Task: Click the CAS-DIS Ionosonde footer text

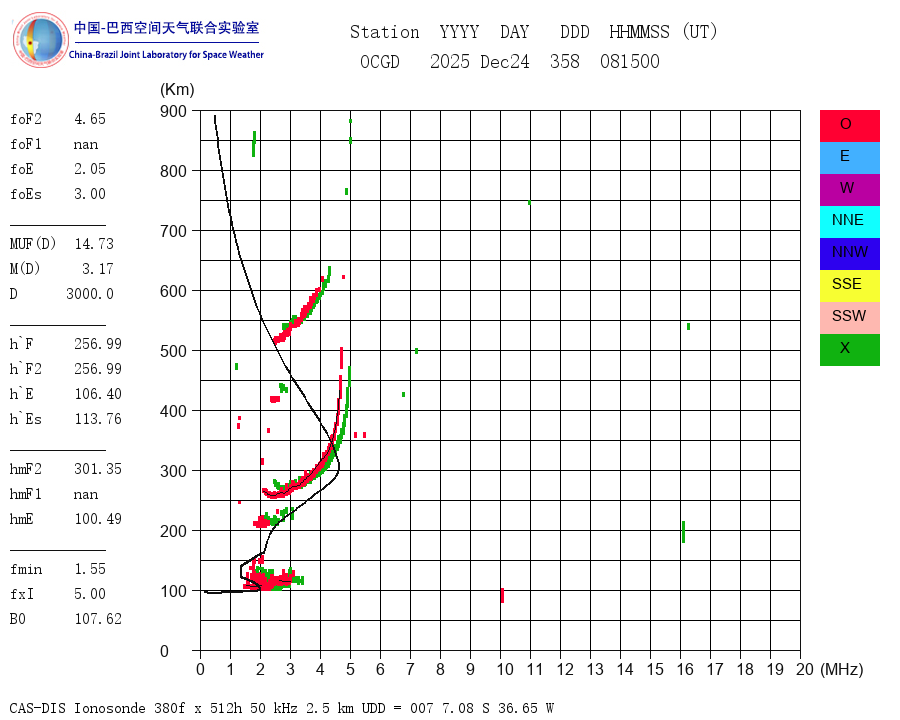Action: (281, 708)
